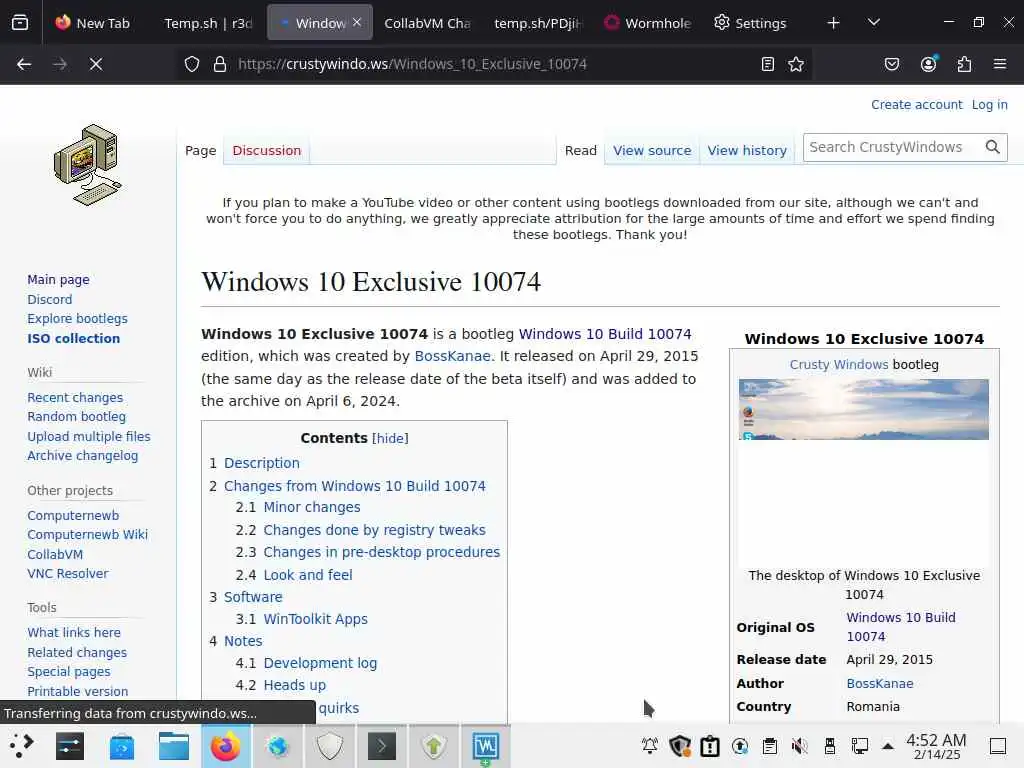Open the Firefox account icon
This screenshot has width=1024, height=768.
[x=928, y=64]
